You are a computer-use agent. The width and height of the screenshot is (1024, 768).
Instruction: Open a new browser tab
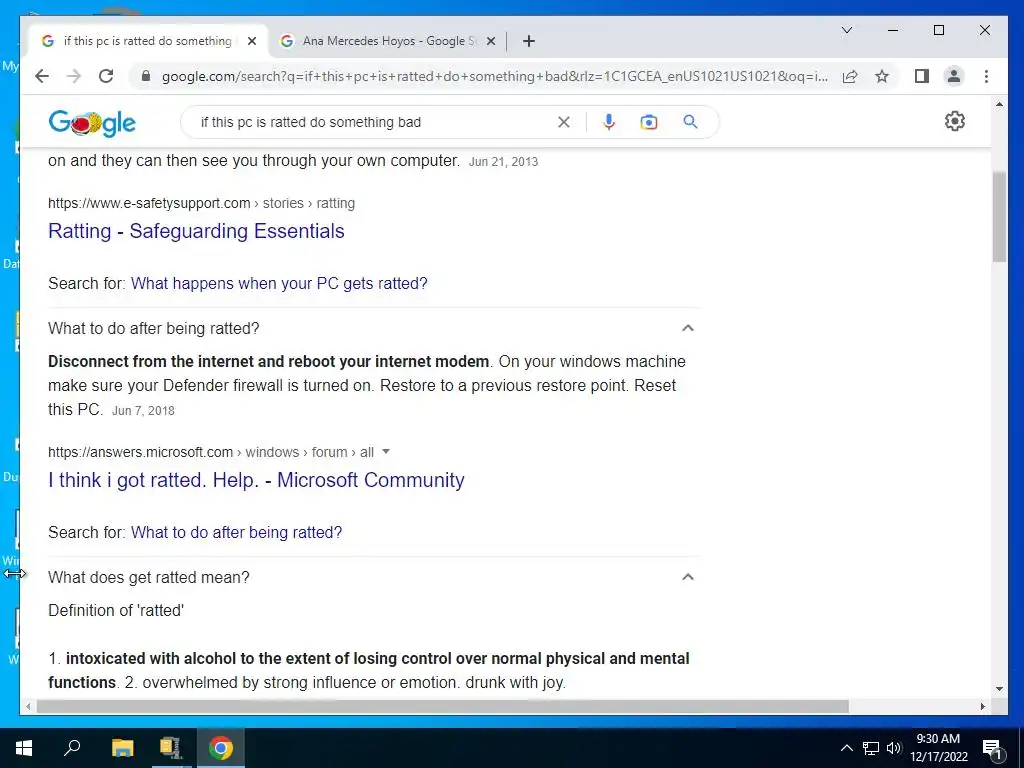click(529, 41)
